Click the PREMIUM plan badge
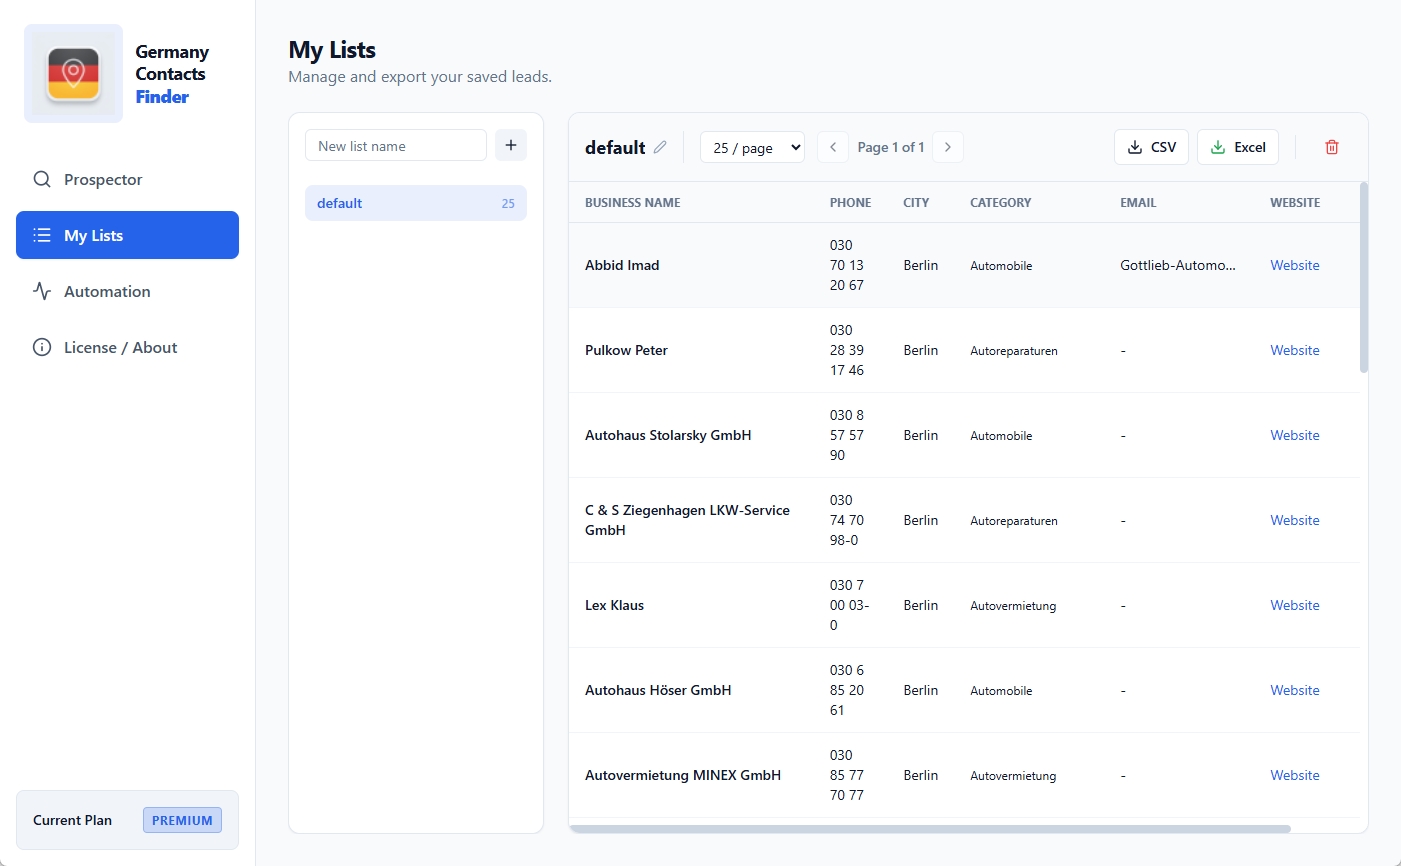This screenshot has height=866, width=1401. [x=182, y=820]
